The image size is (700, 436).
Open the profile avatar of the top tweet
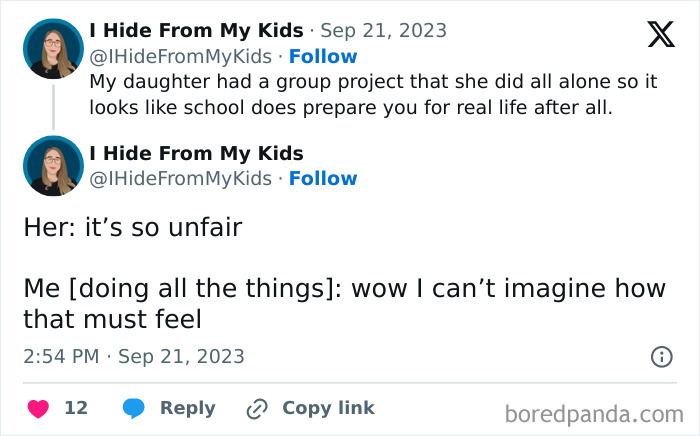click(52, 46)
